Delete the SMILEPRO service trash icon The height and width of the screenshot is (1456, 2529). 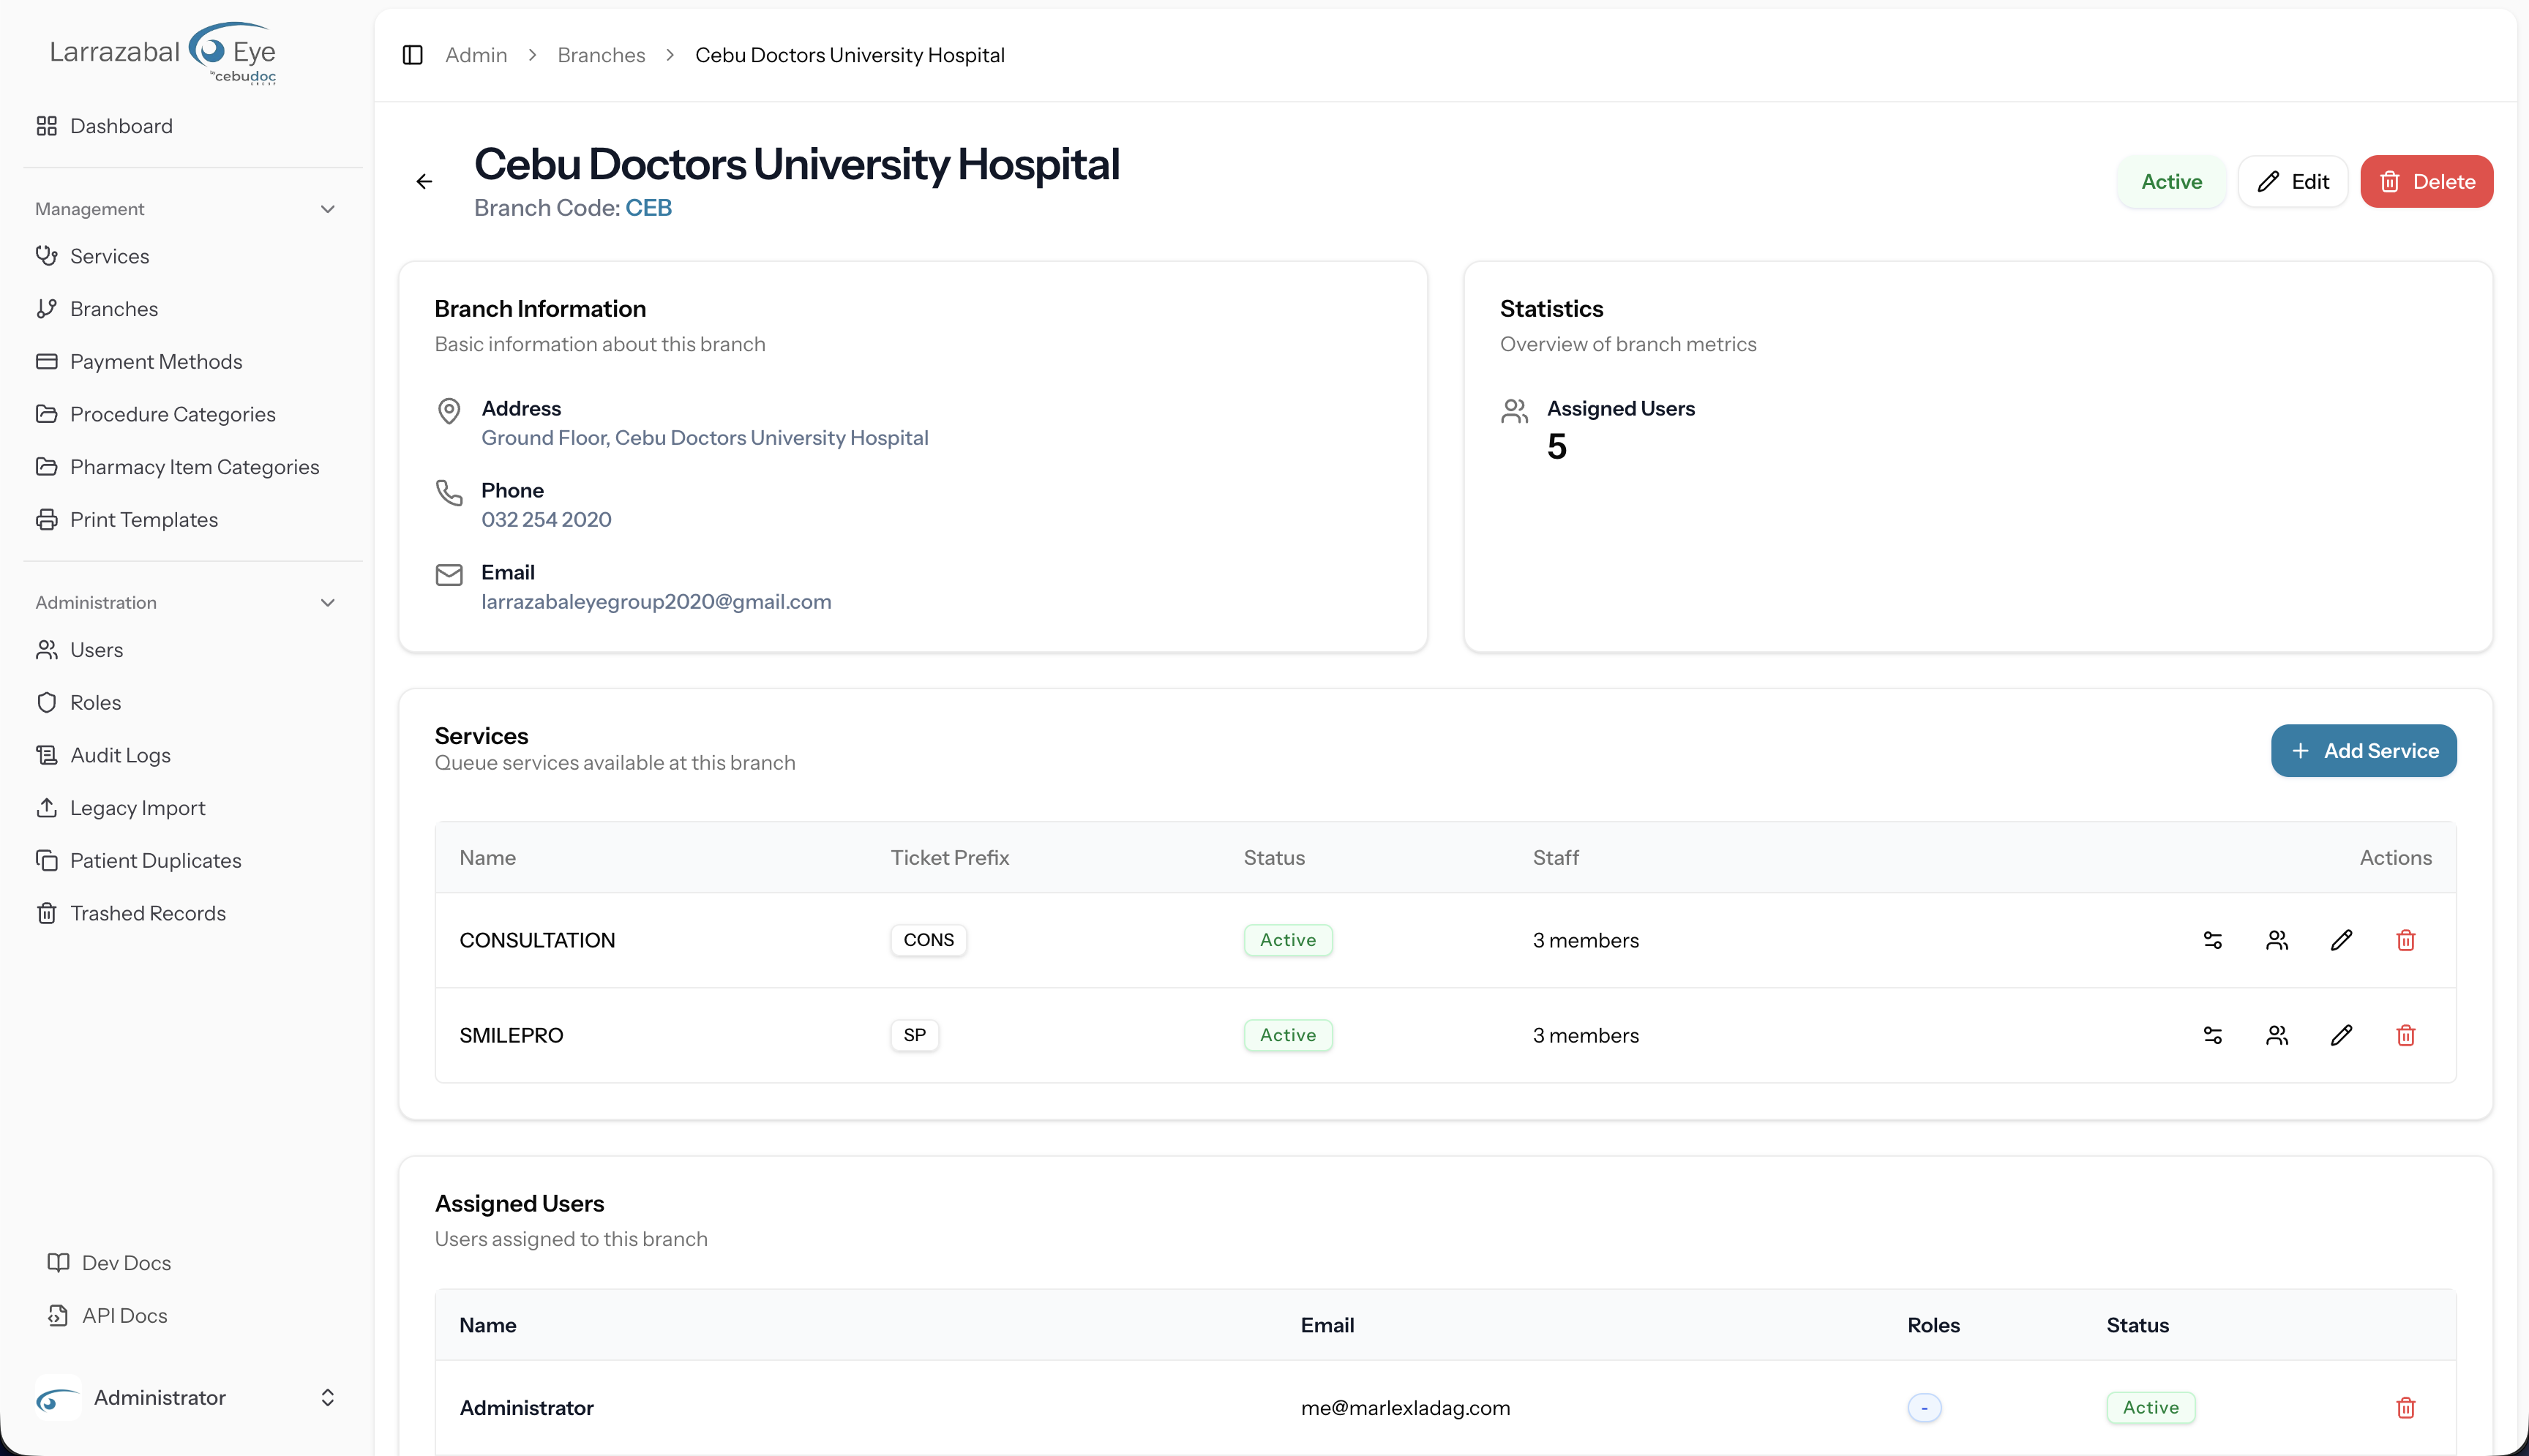2406,1035
